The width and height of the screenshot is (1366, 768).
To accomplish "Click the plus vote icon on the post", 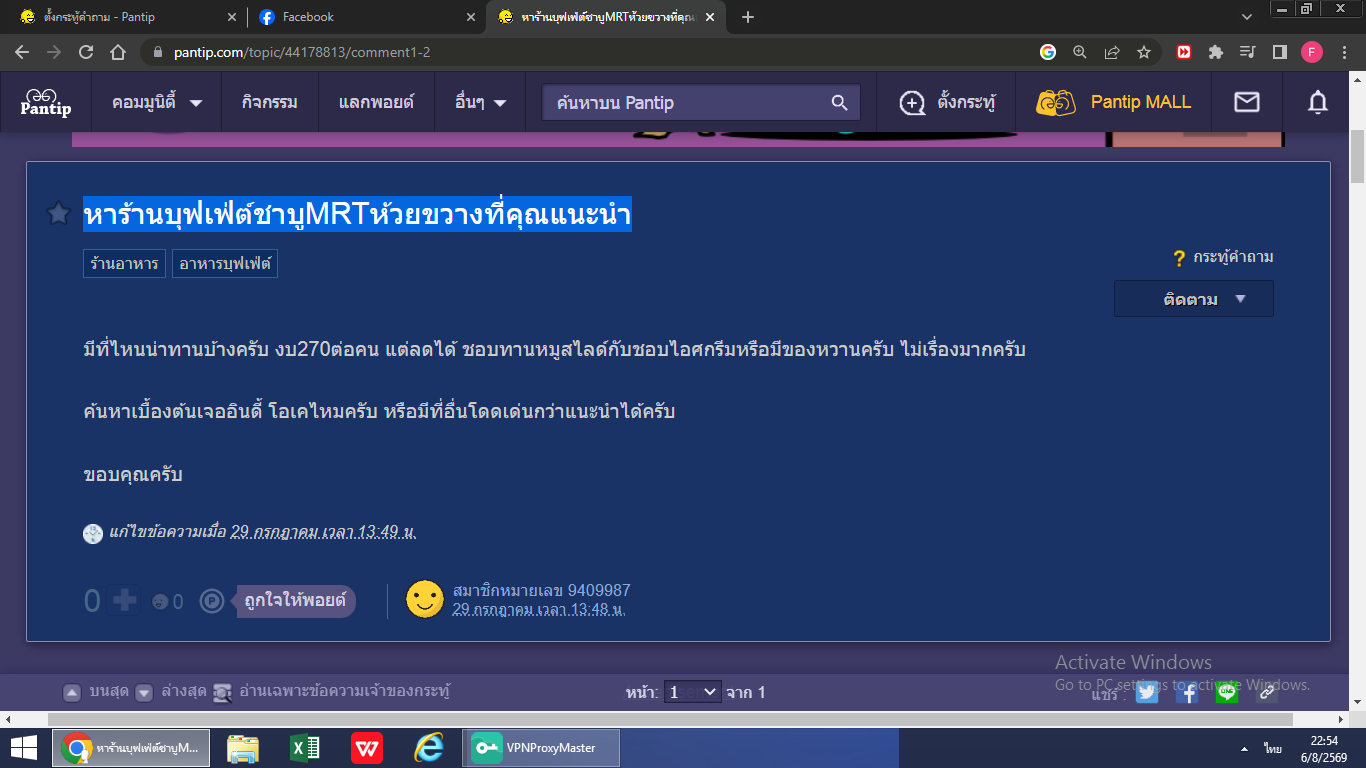I will click(x=124, y=600).
